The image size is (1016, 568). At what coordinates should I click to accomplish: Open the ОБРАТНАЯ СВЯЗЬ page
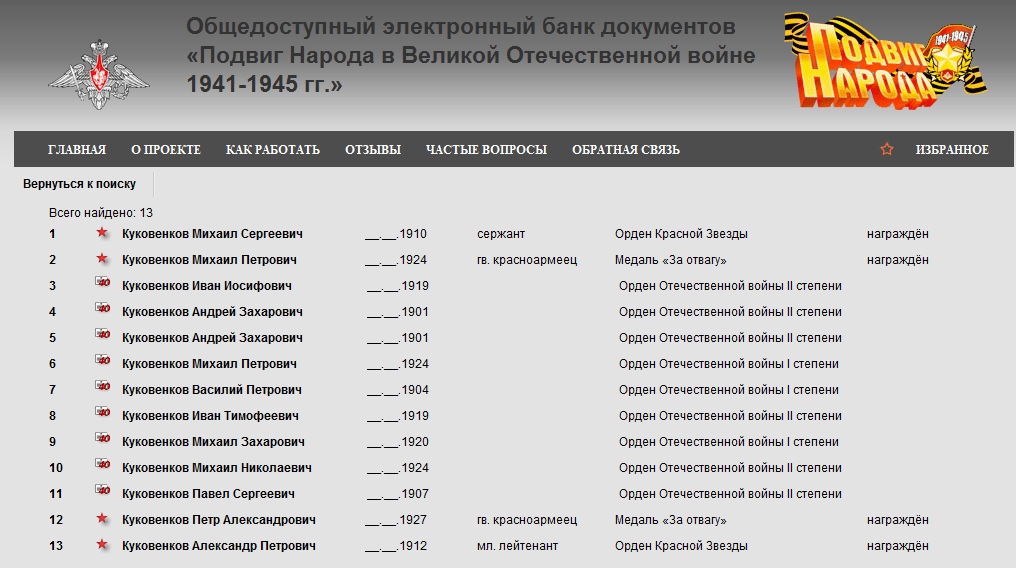pos(626,150)
